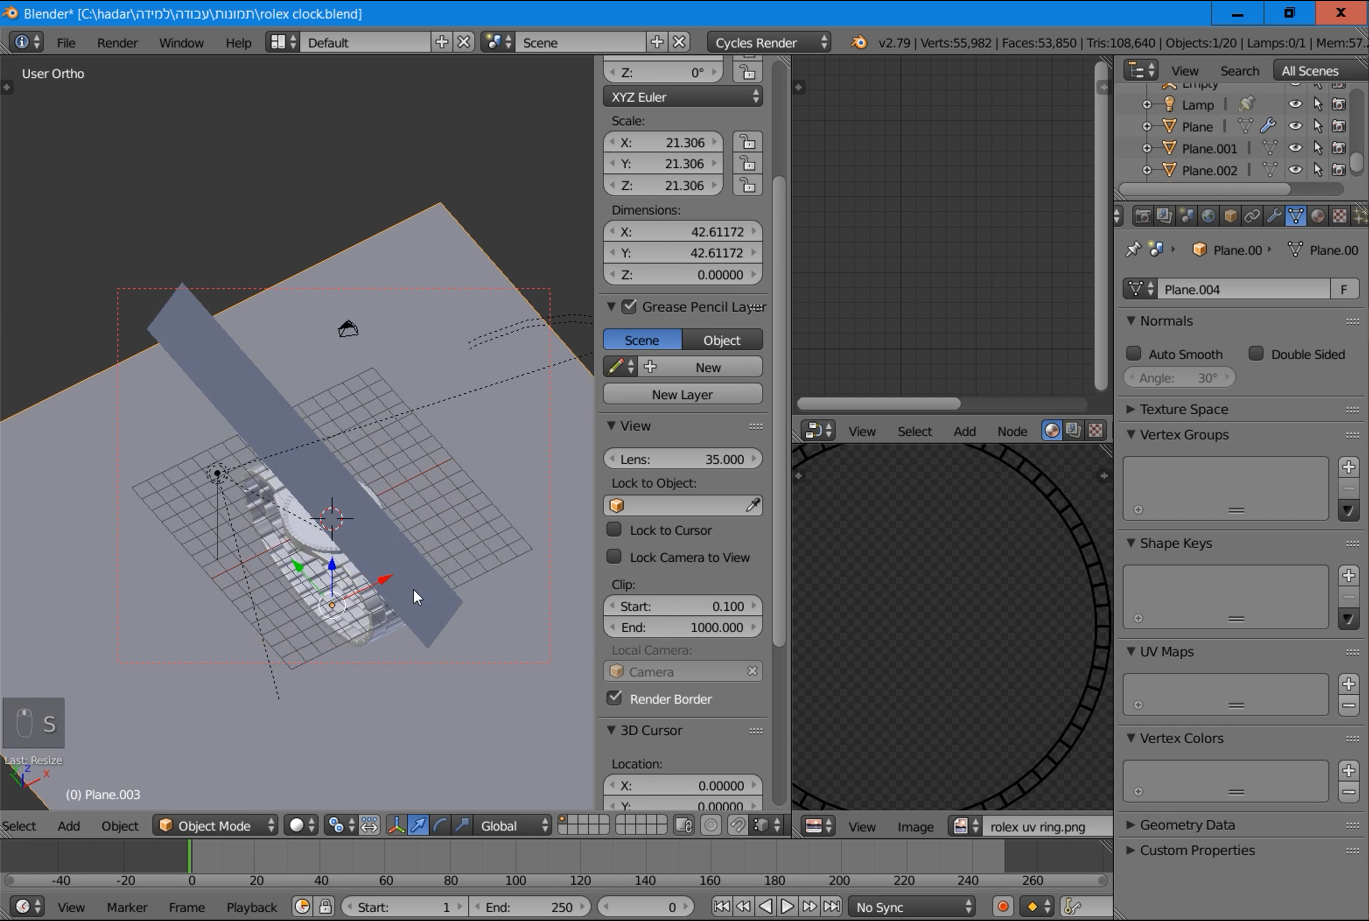Open the Render properties camera icon
1369x921 pixels.
1142,216
